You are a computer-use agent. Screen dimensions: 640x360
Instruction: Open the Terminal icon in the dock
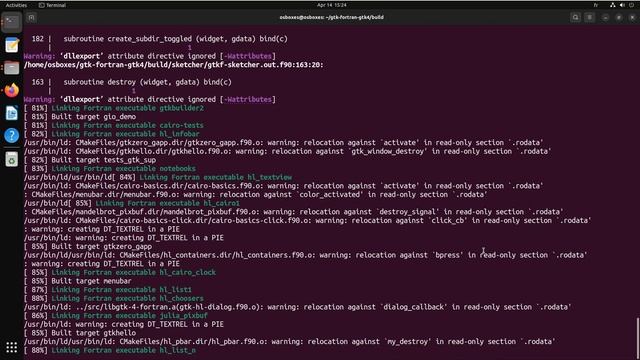click(11, 22)
